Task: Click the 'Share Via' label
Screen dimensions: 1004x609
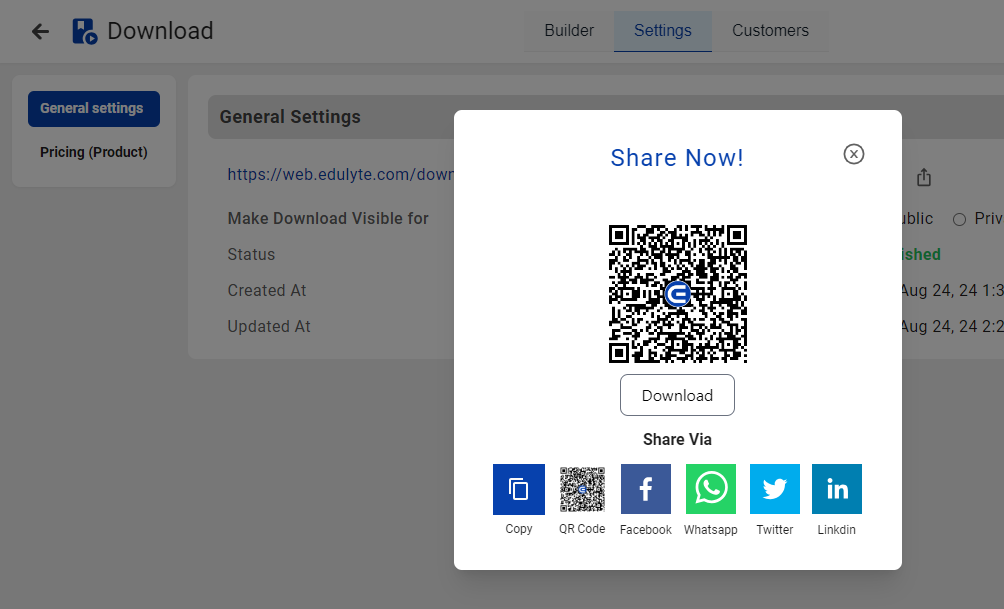Action: coord(677,439)
